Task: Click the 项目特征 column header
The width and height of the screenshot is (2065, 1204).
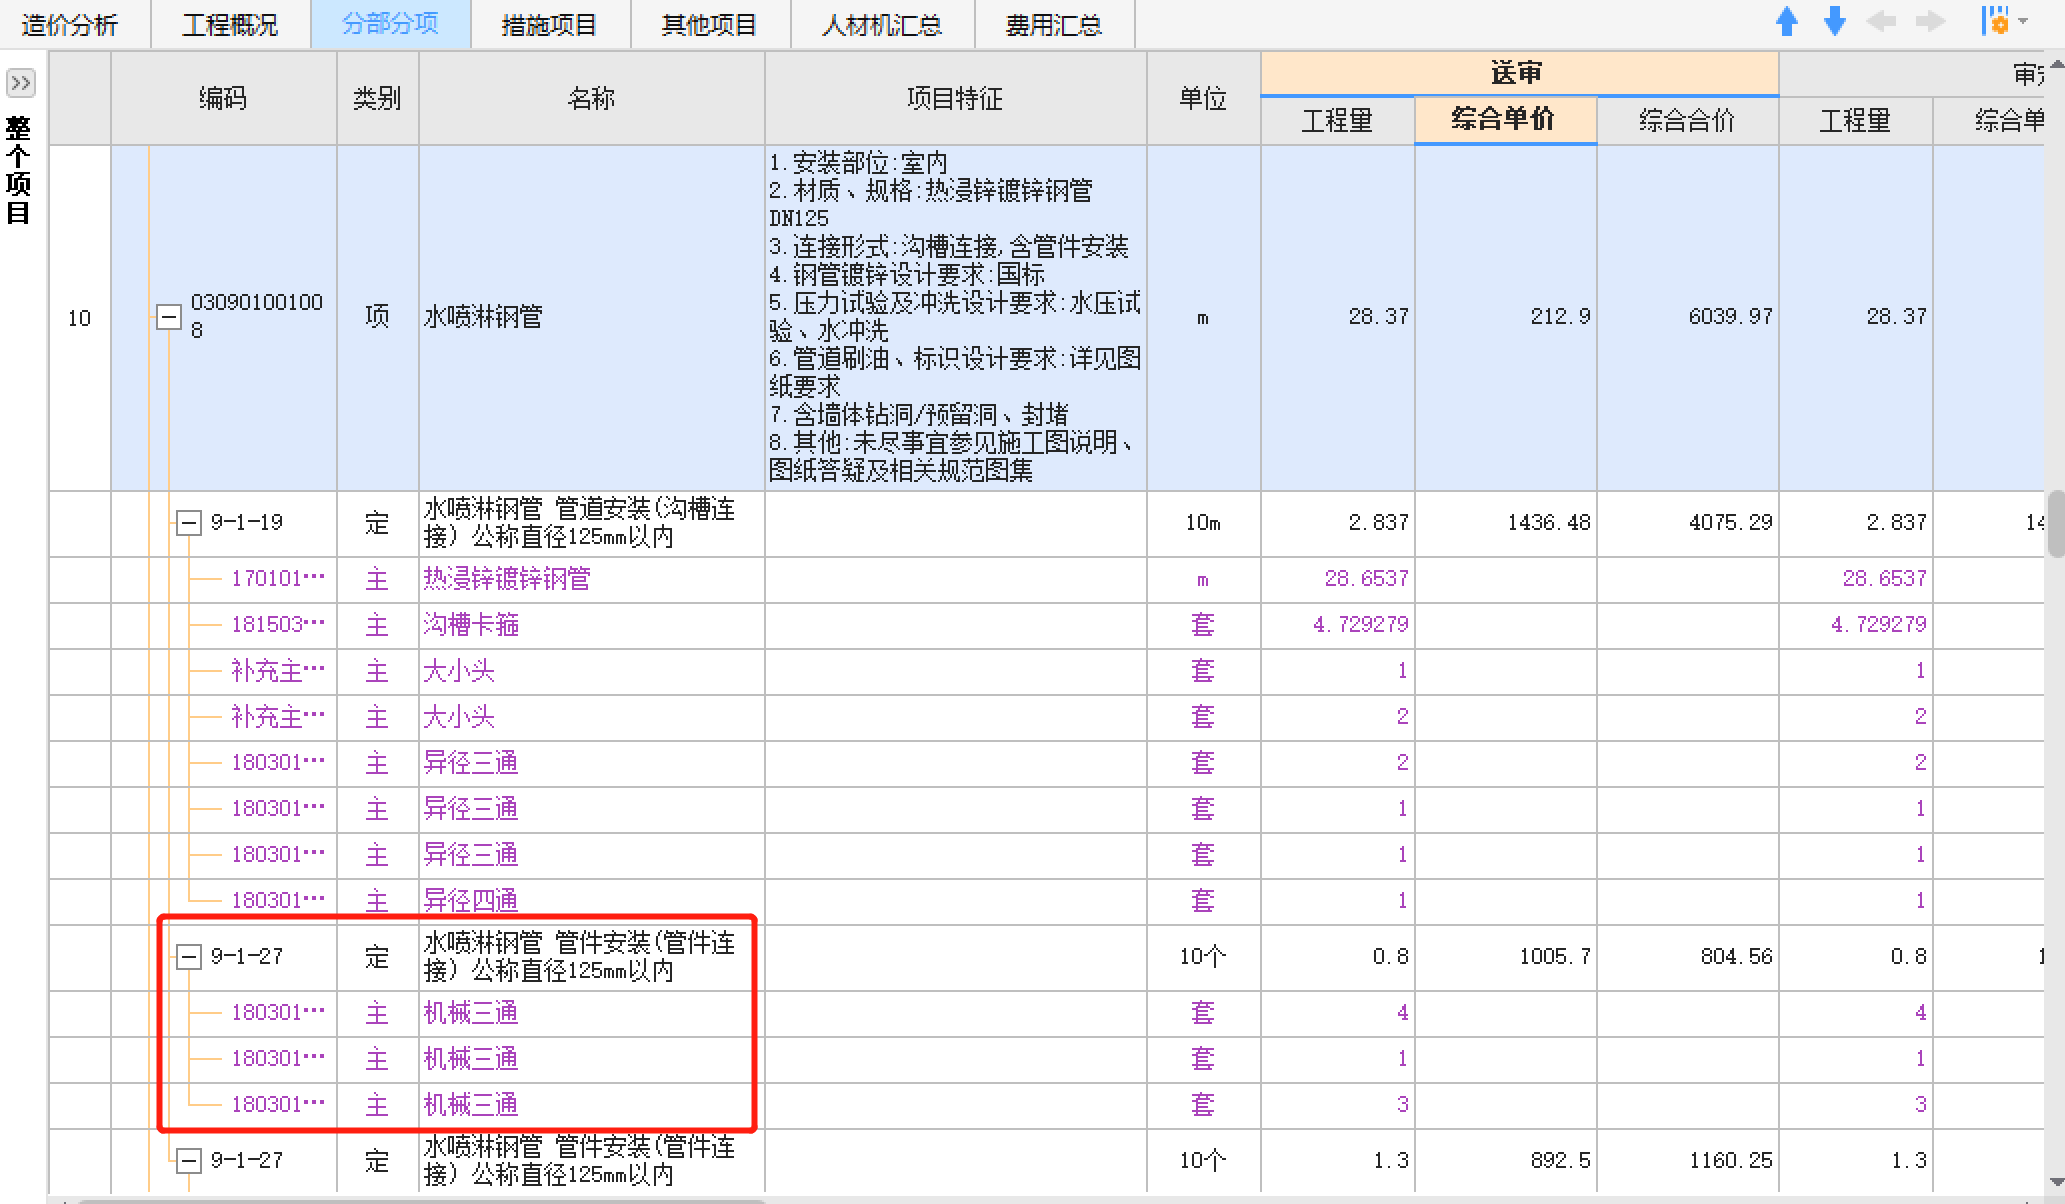Action: click(955, 98)
